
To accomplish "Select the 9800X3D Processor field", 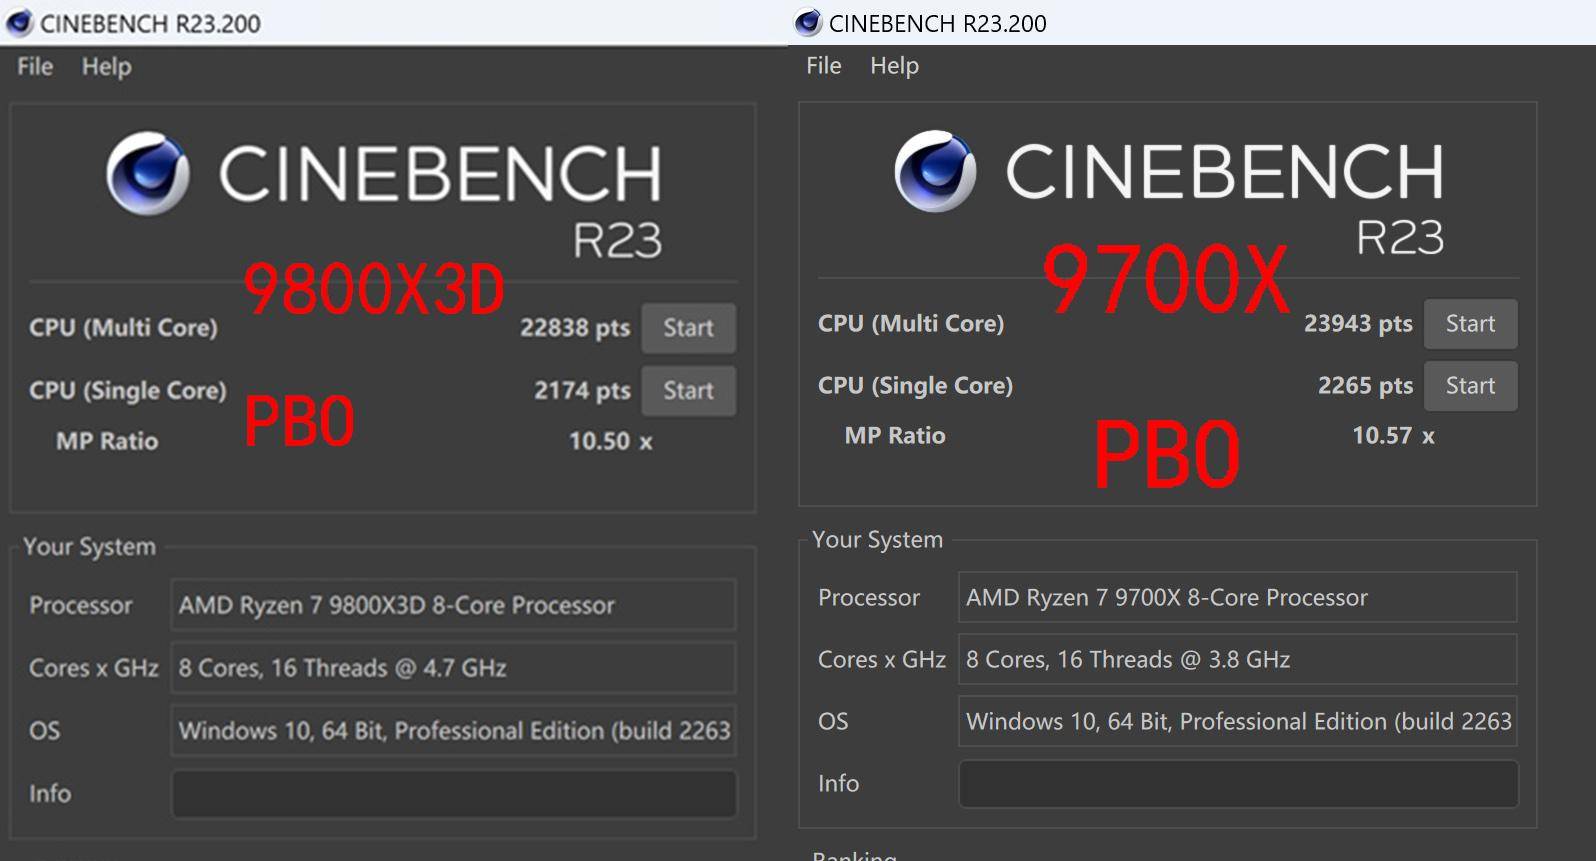I will [x=454, y=605].
